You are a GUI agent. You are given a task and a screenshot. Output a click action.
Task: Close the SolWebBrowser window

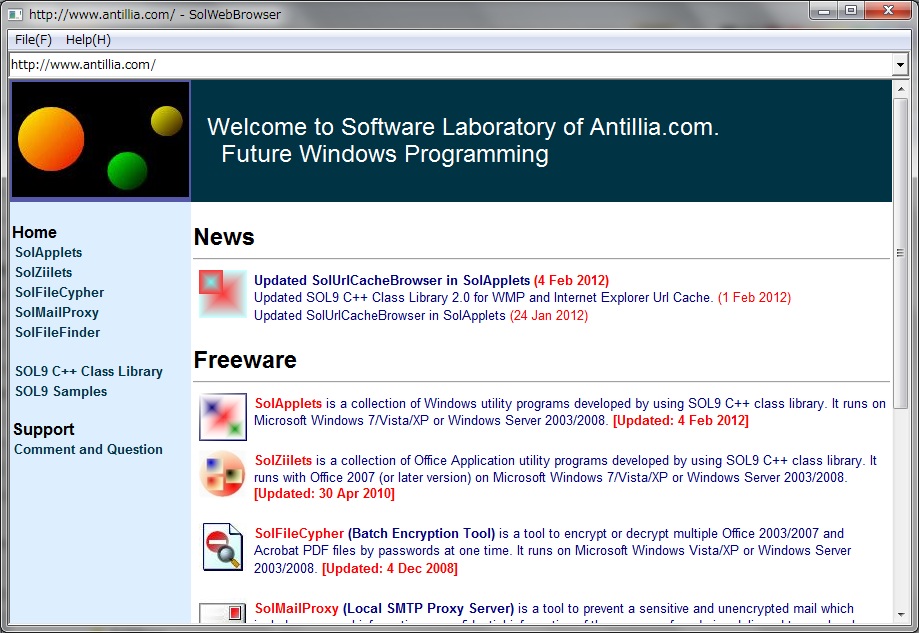pyautogui.click(x=888, y=11)
